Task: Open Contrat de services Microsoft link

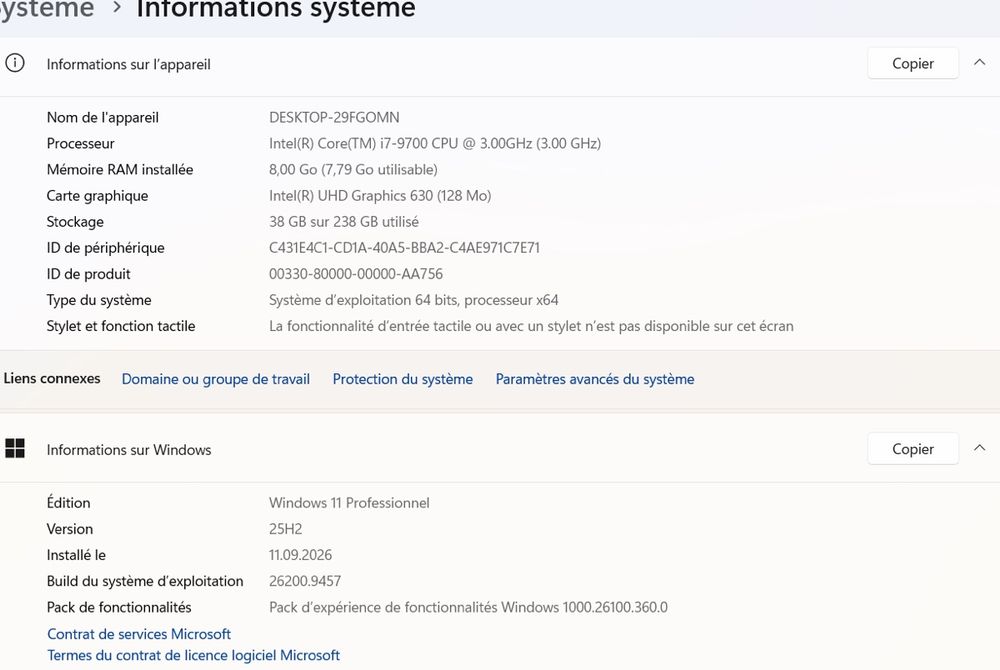Action: click(x=139, y=634)
